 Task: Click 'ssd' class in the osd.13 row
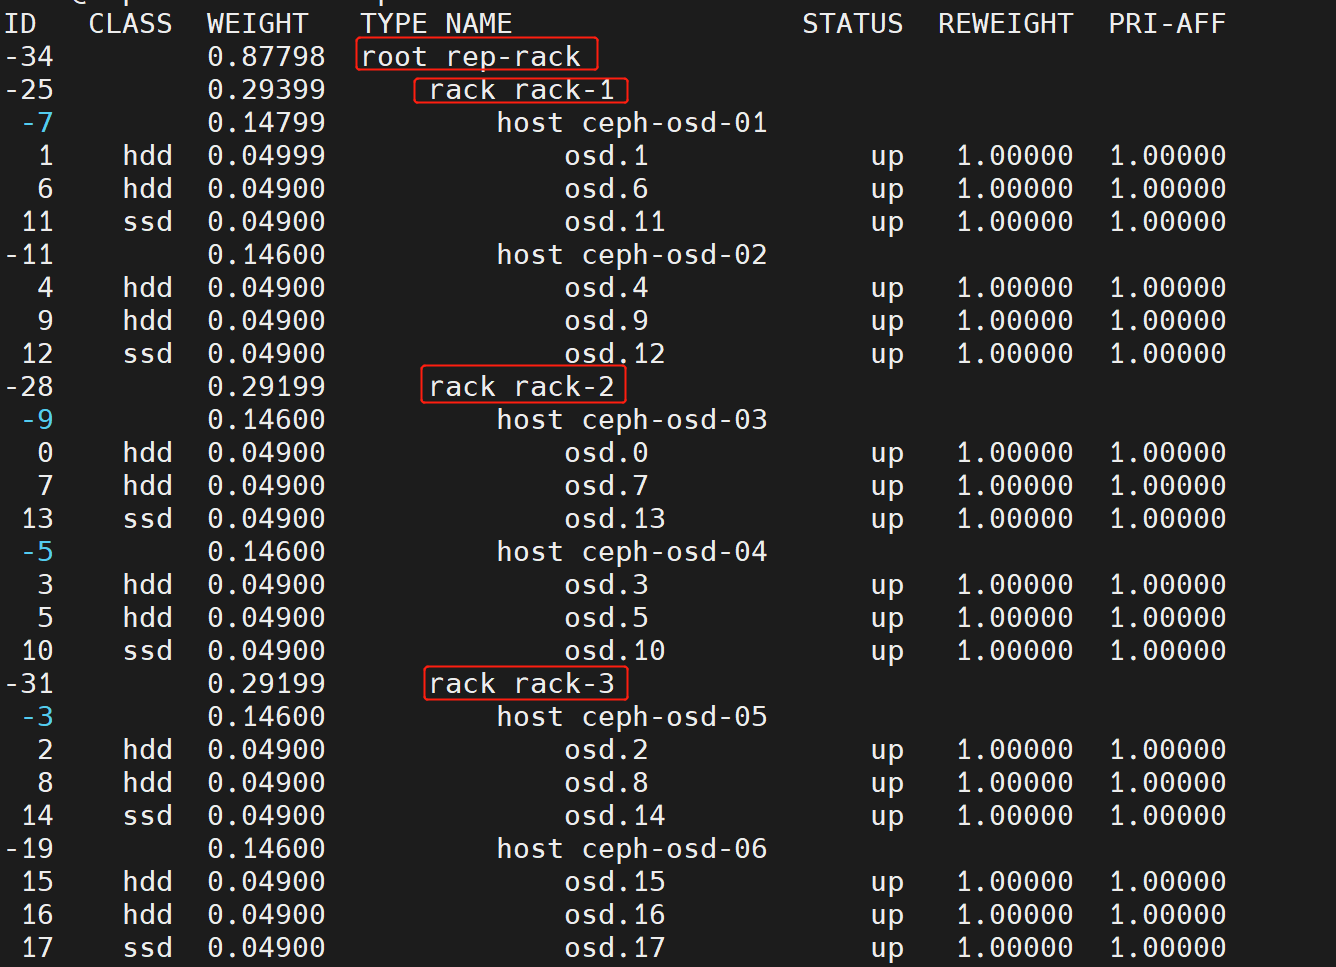[x=147, y=519]
